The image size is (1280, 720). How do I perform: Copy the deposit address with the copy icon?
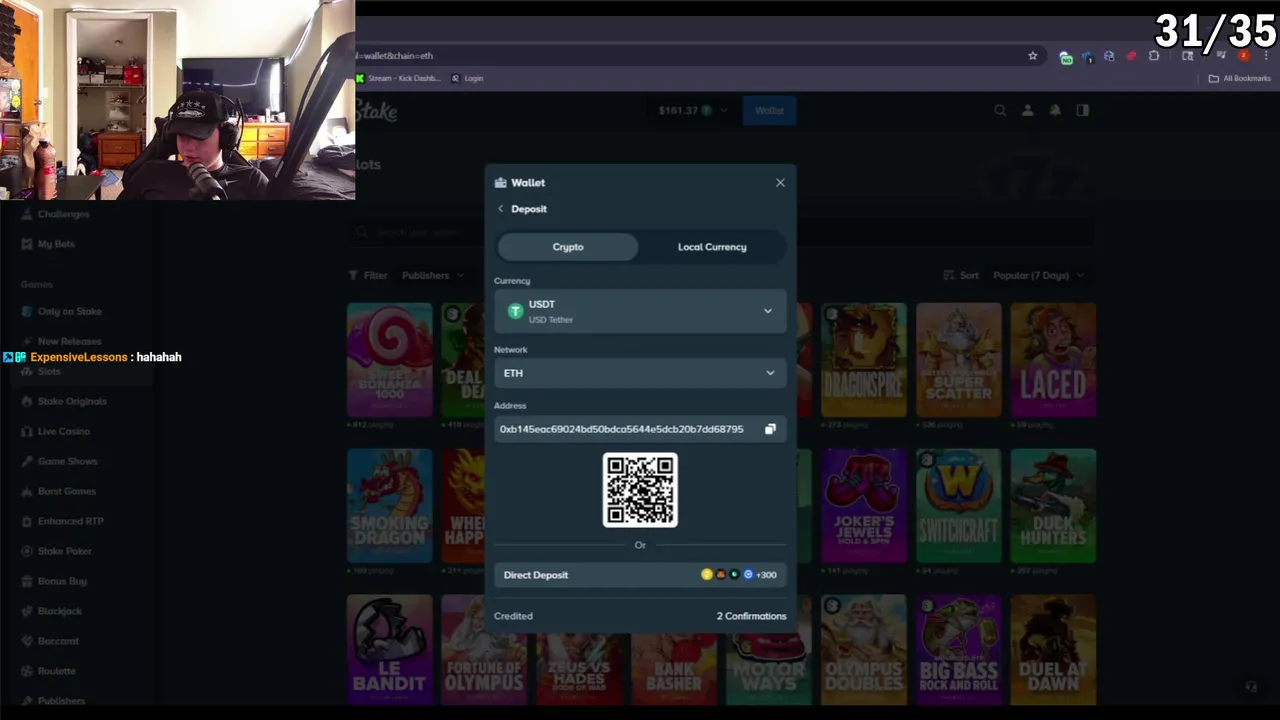tap(770, 429)
